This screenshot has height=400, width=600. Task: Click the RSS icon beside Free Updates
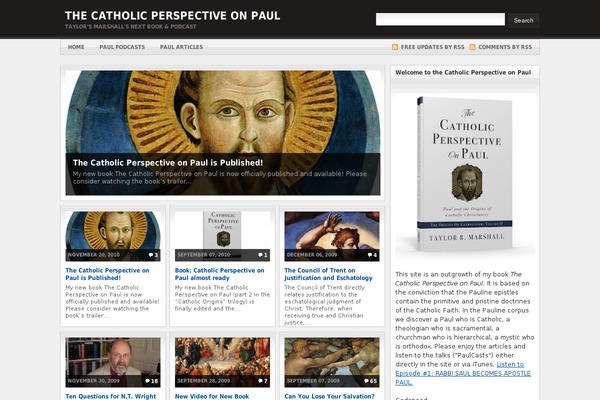pyautogui.click(x=395, y=47)
